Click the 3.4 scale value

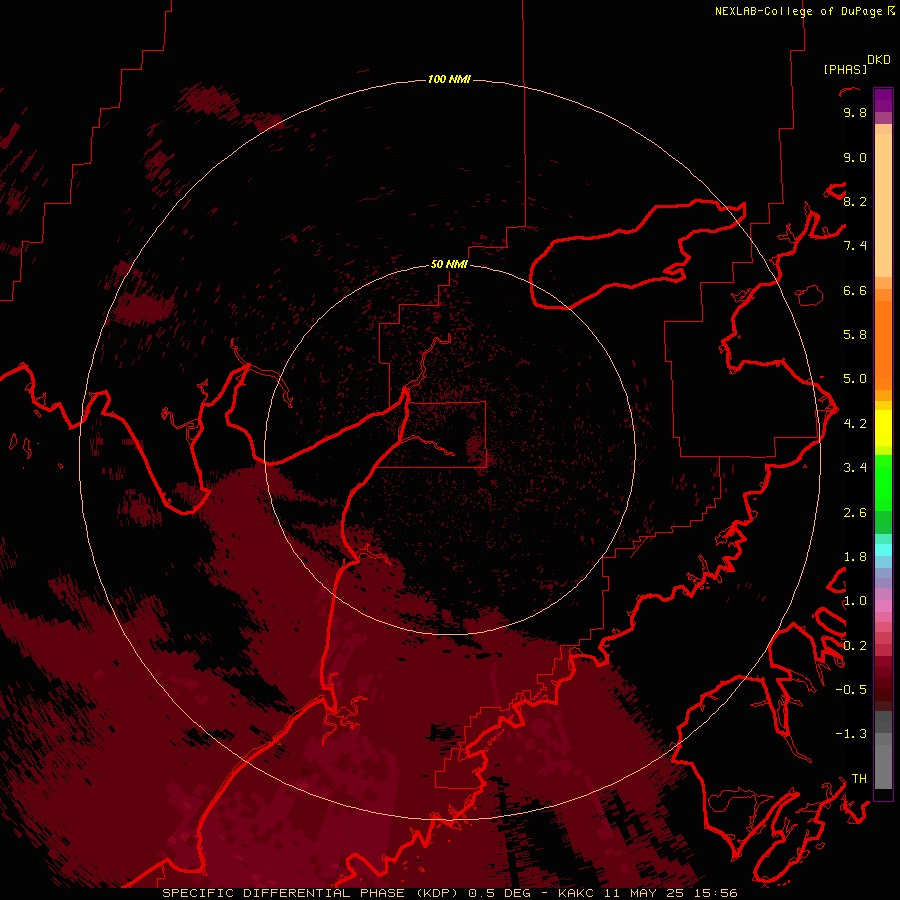(x=855, y=468)
